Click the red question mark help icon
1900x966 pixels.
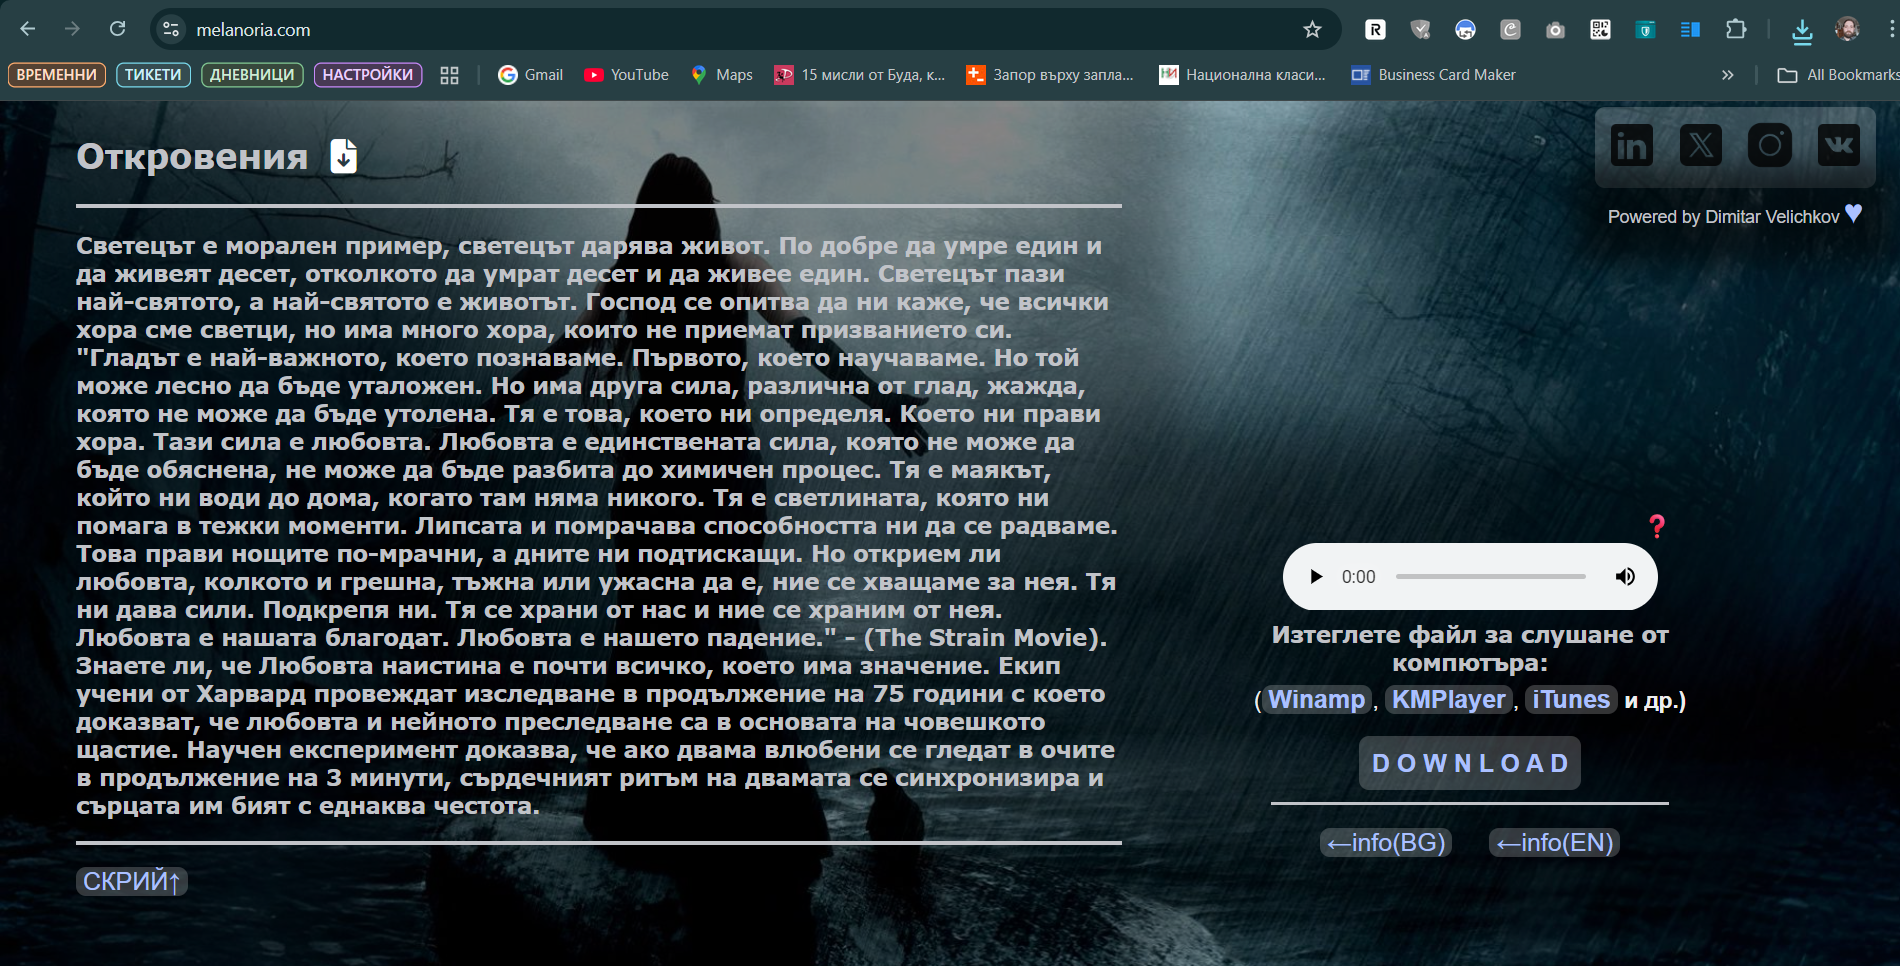[x=1656, y=526]
